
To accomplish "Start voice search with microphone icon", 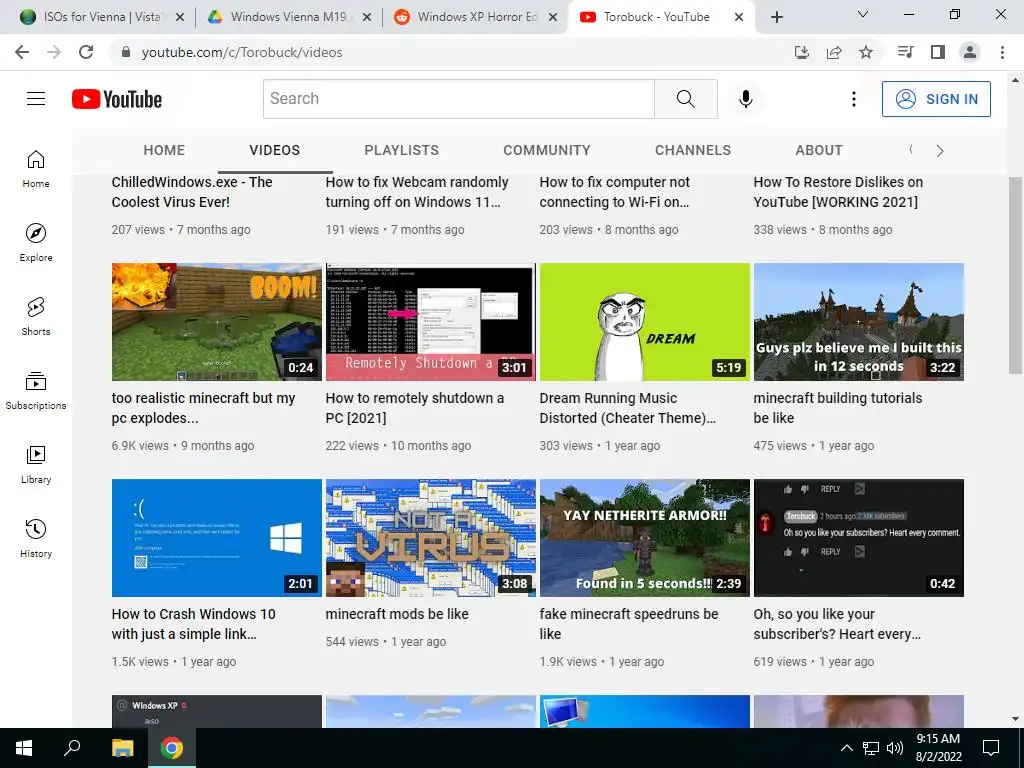I will click(745, 99).
